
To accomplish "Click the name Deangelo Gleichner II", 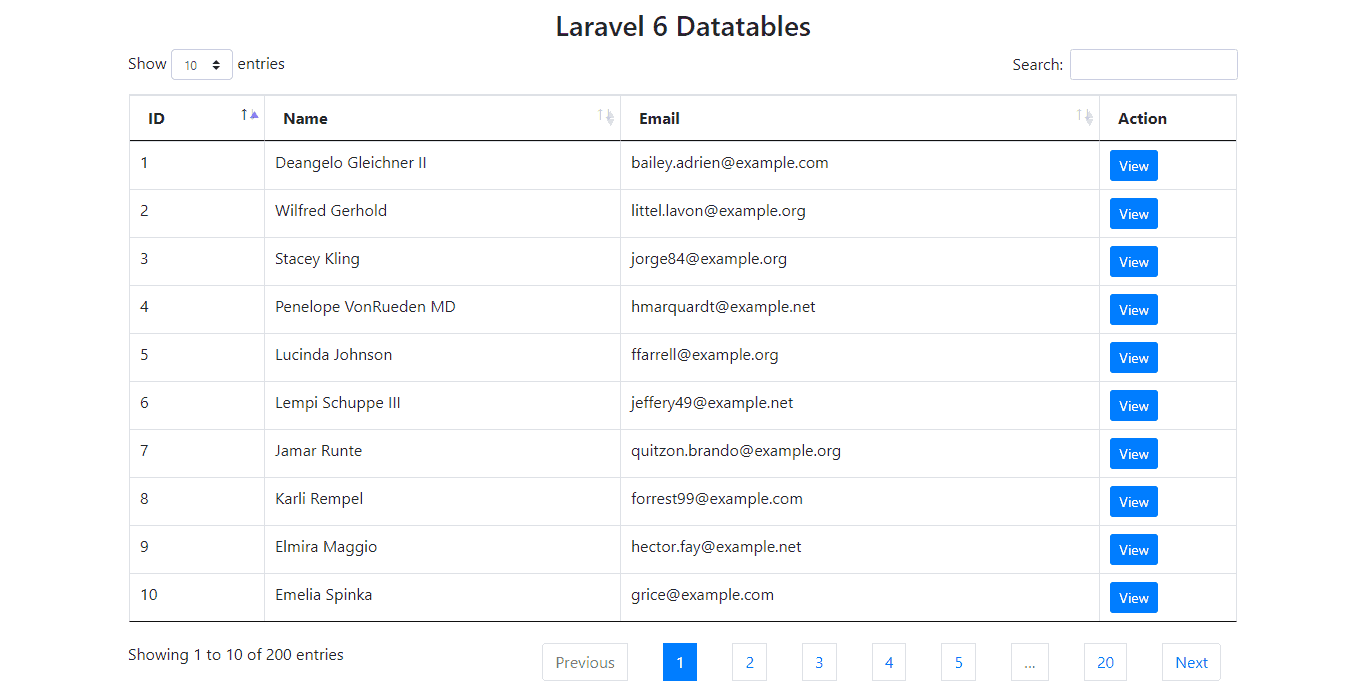I will tap(351, 162).
